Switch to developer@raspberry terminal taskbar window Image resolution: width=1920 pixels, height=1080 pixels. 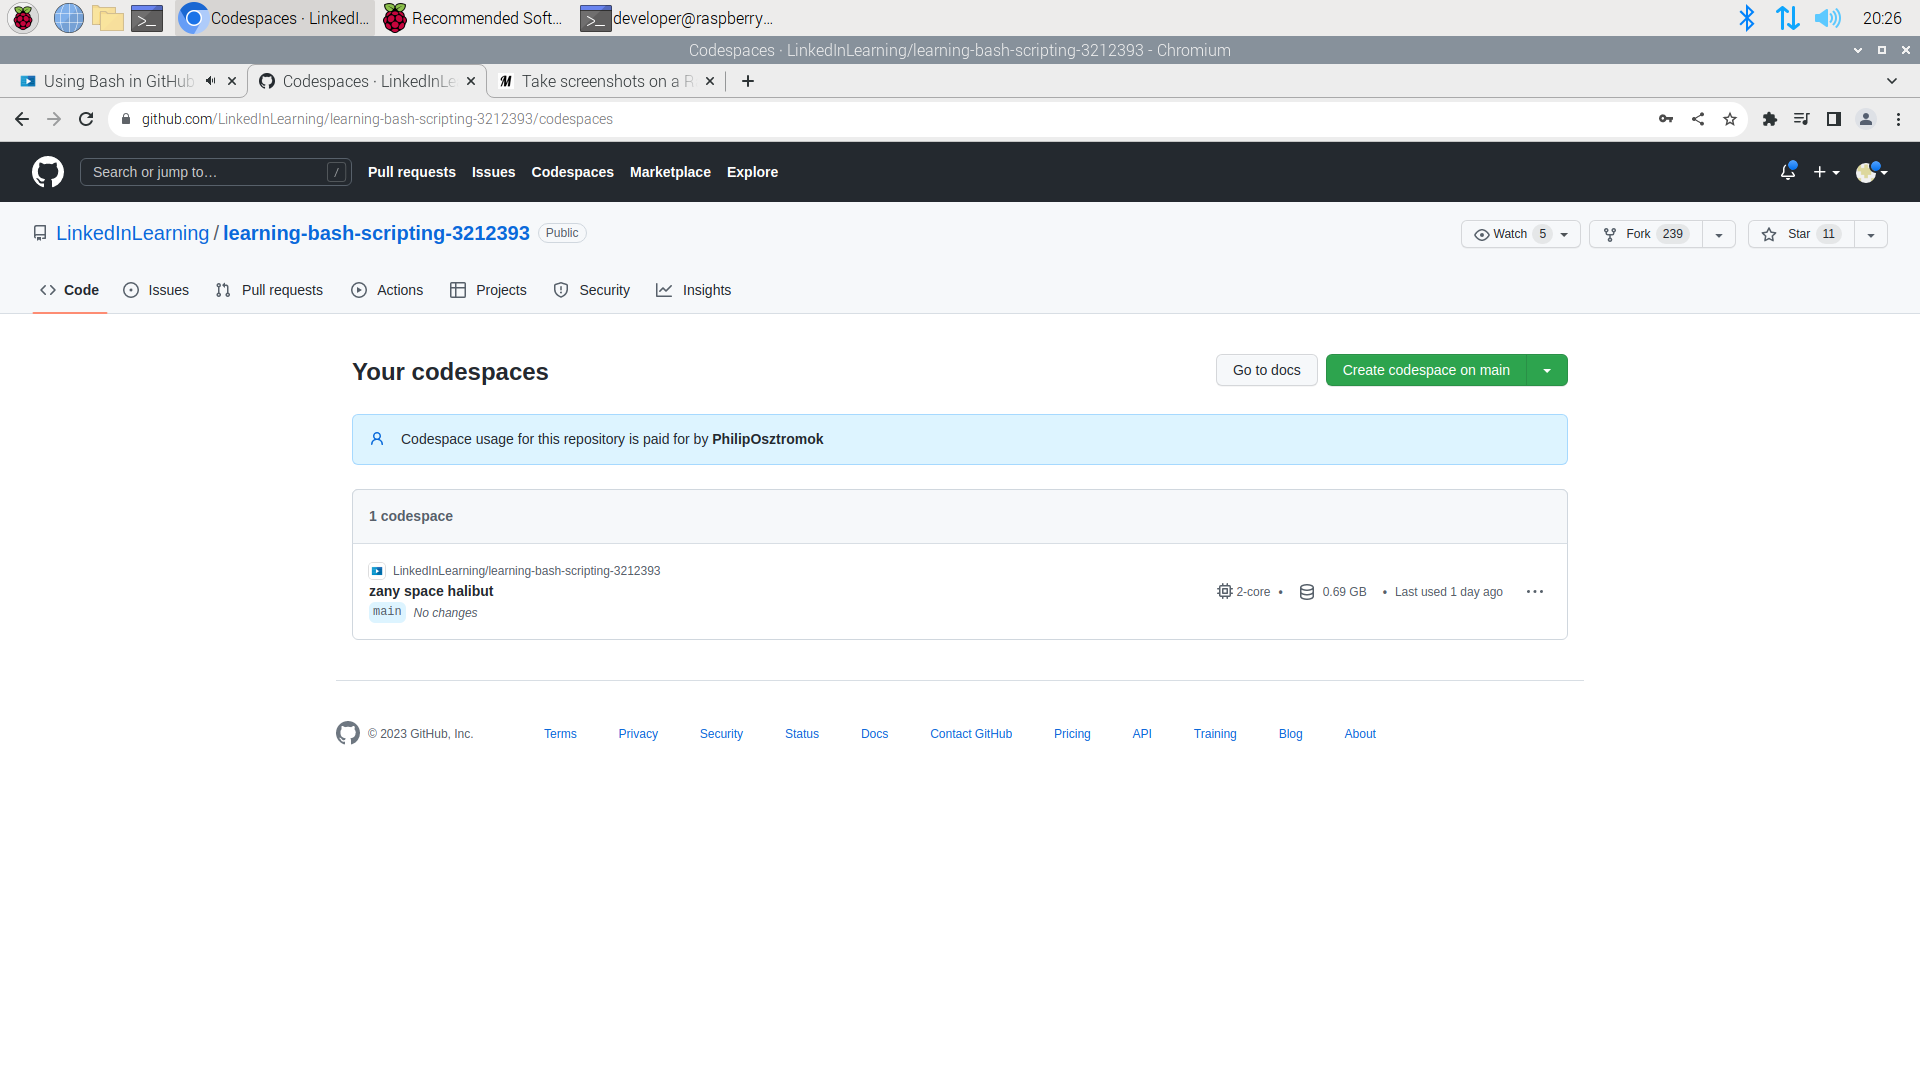pyautogui.click(x=678, y=18)
